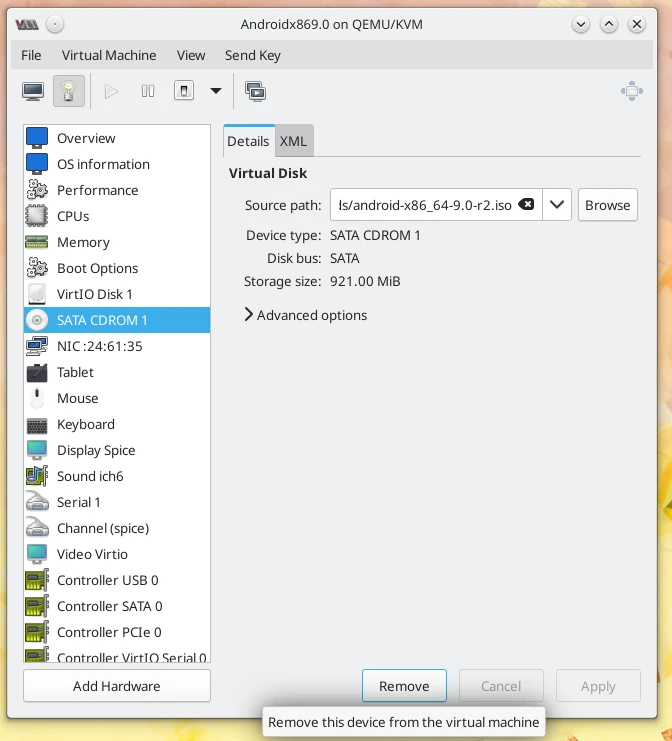Viewport: 672px width, 741px height.
Task: Open the manage snapshots view icon
Action: (x=255, y=91)
